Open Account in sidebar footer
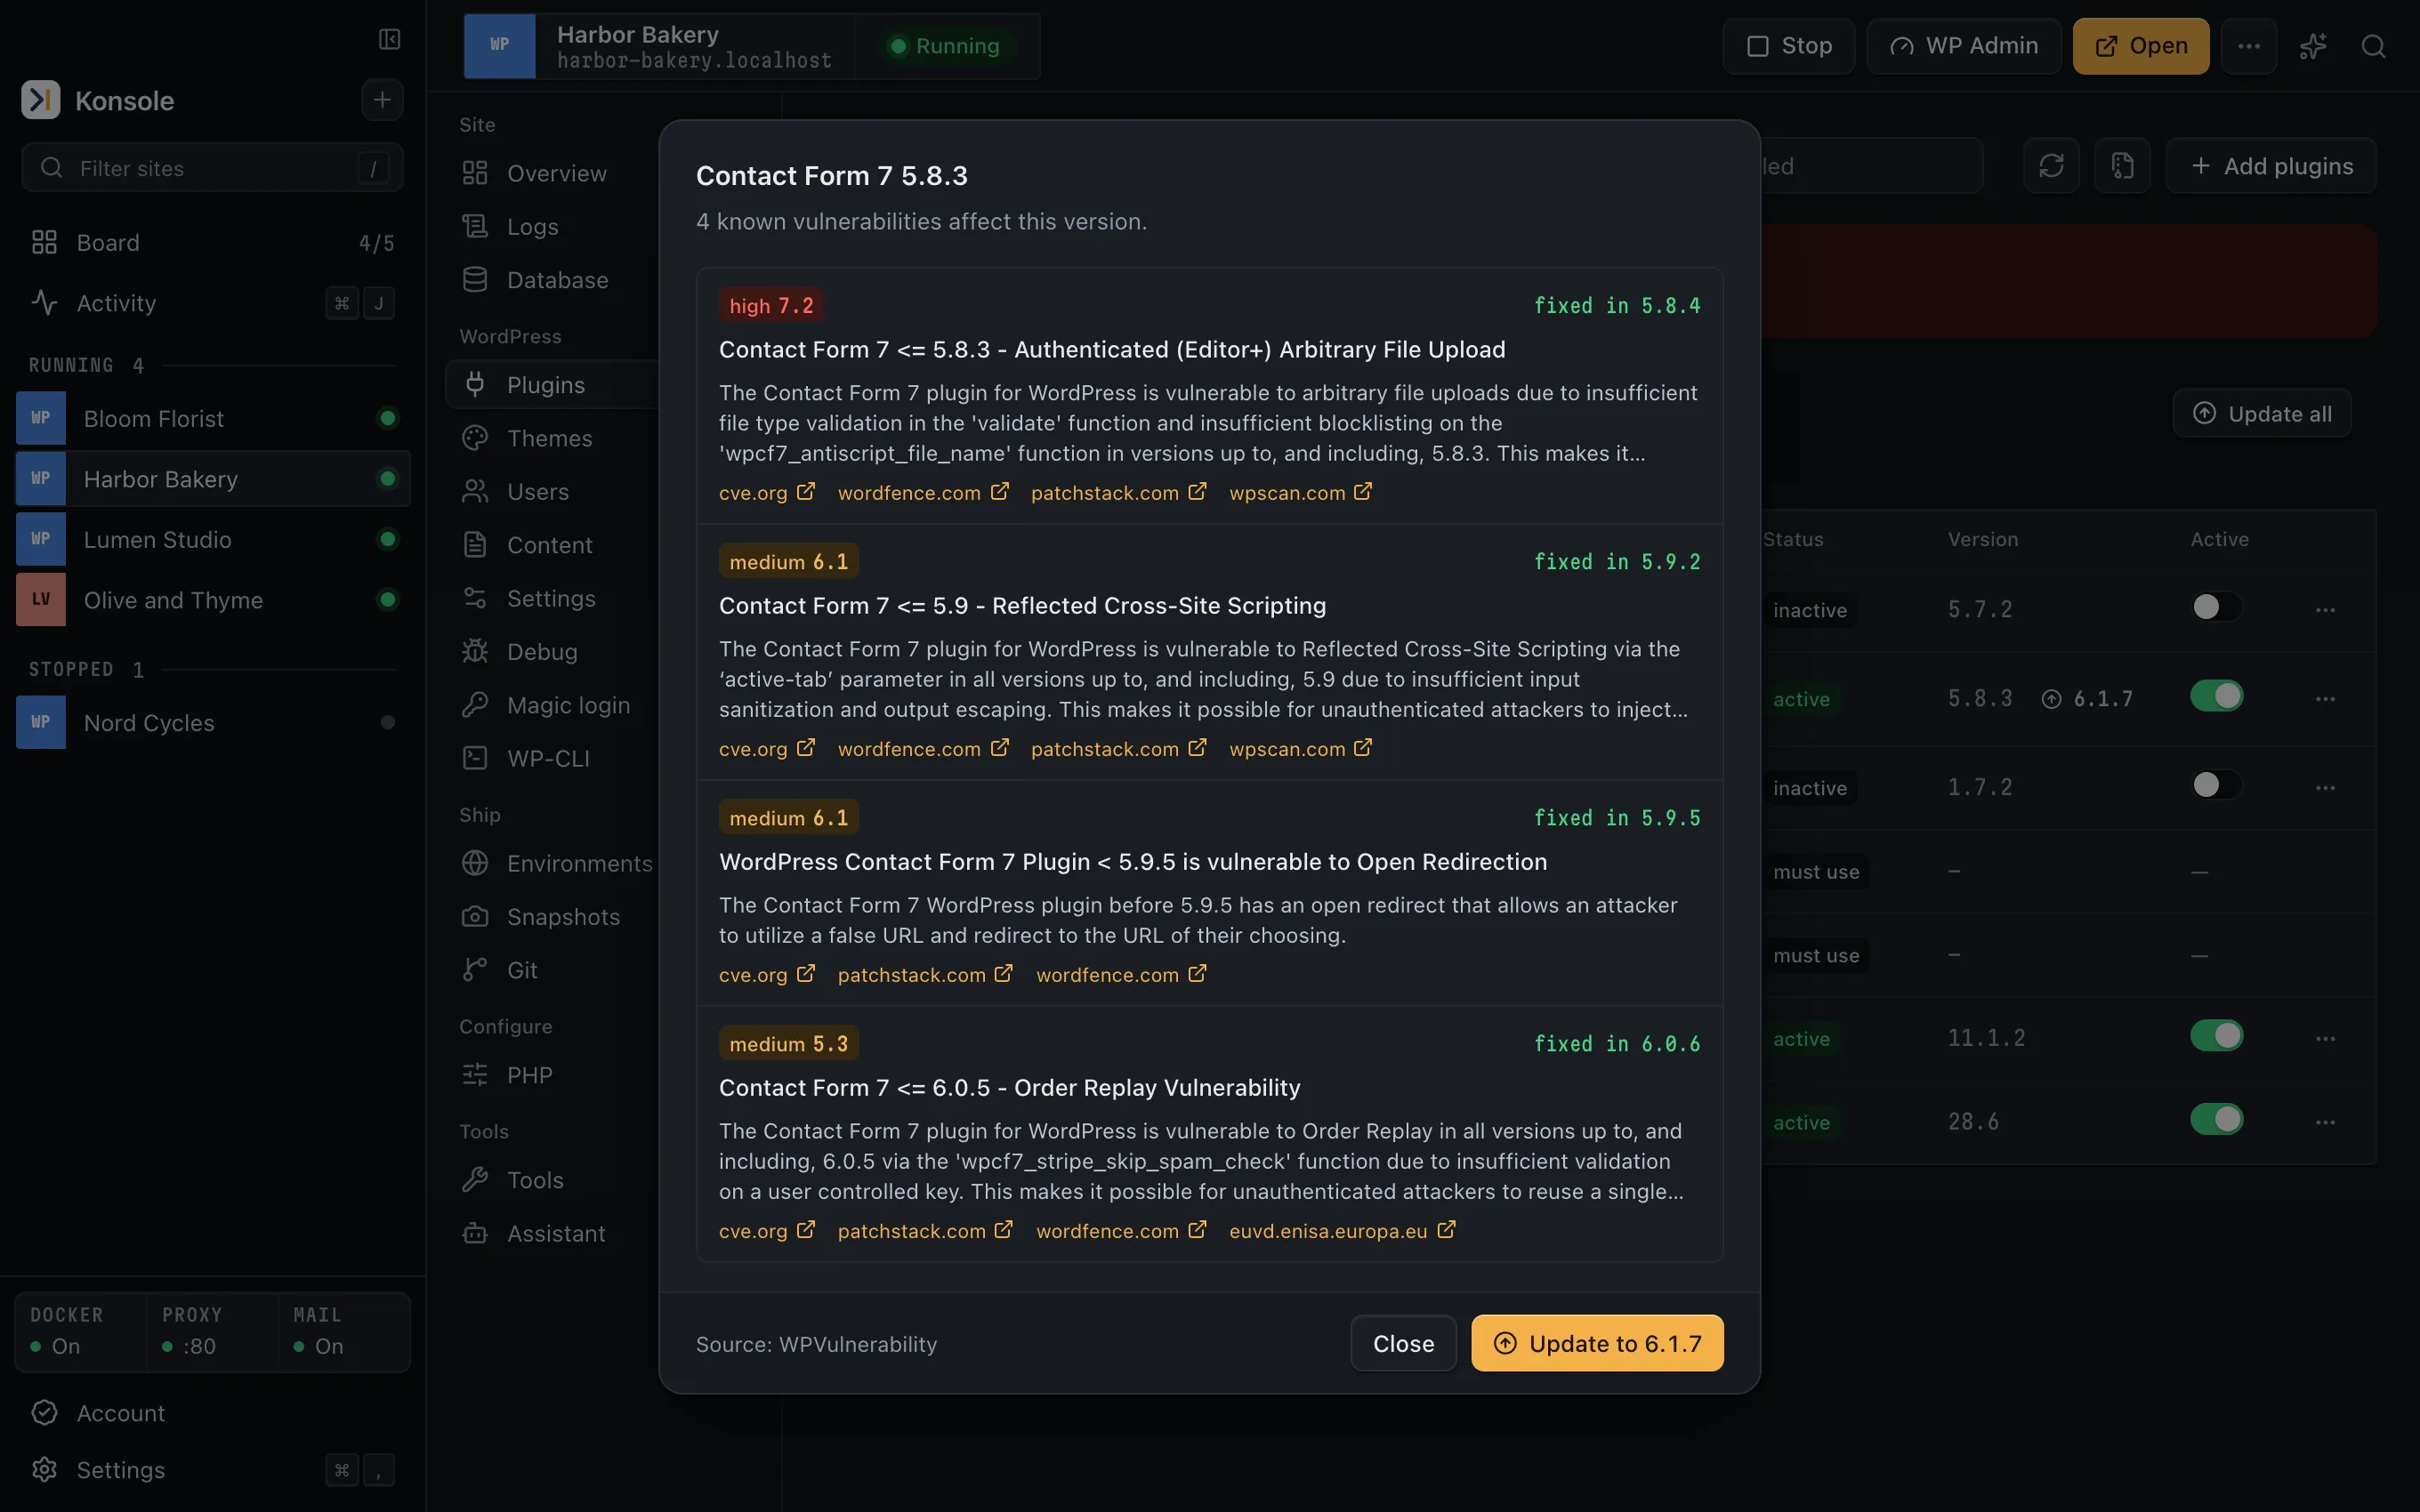Viewport: 2420px width, 1512px height. pyautogui.click(x=212, y=1413)
